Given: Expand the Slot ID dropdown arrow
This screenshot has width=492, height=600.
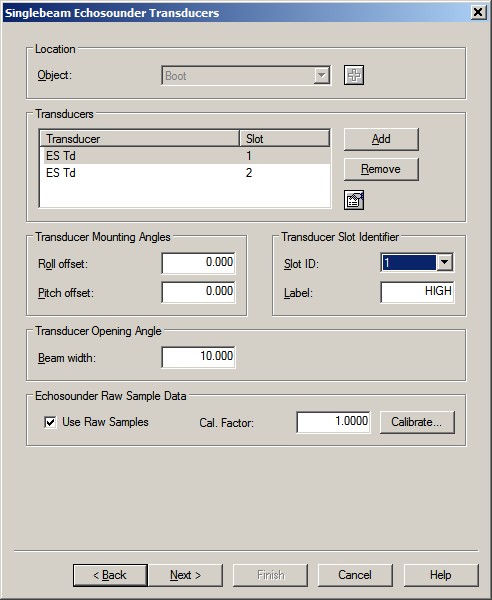Looking at the screenshot, I should tap(445, 262).
